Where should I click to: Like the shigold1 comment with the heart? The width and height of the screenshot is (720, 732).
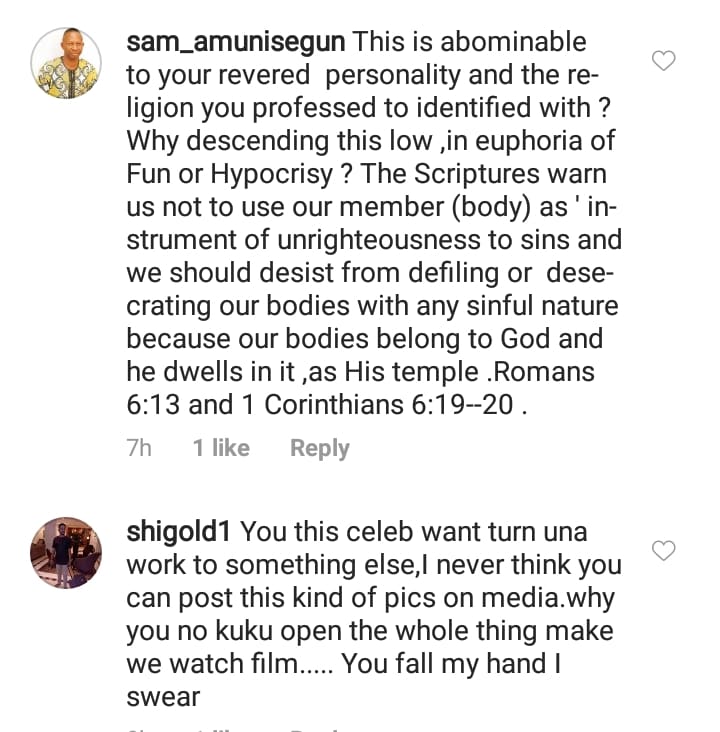pos(664,550)
